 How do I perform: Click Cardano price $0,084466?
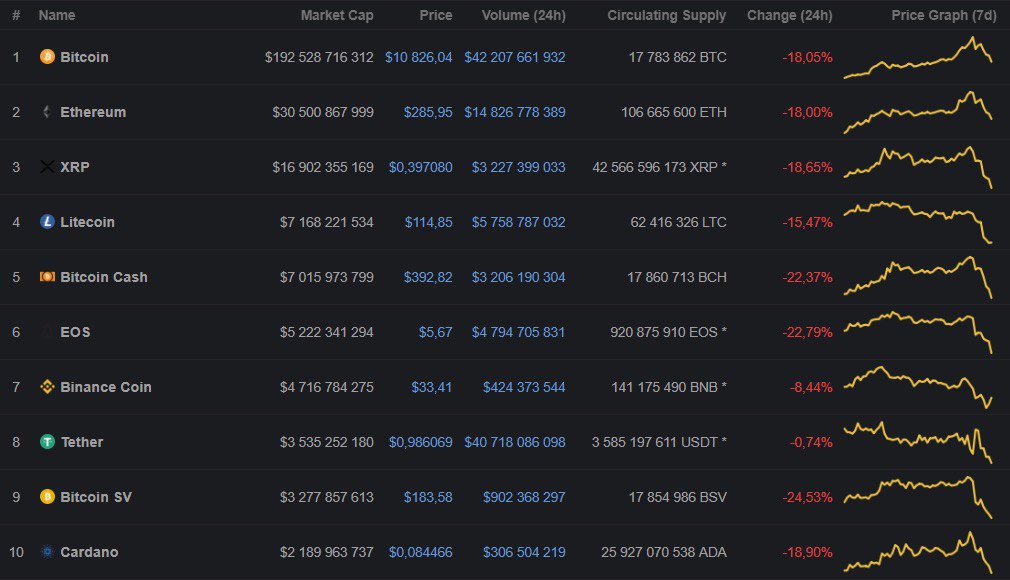(x=421, y=552)
